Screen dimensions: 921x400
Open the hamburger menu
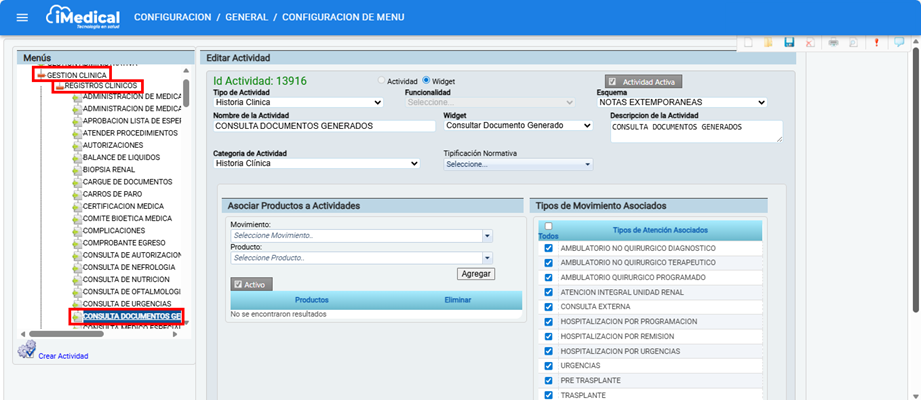(x=23, y=17)
